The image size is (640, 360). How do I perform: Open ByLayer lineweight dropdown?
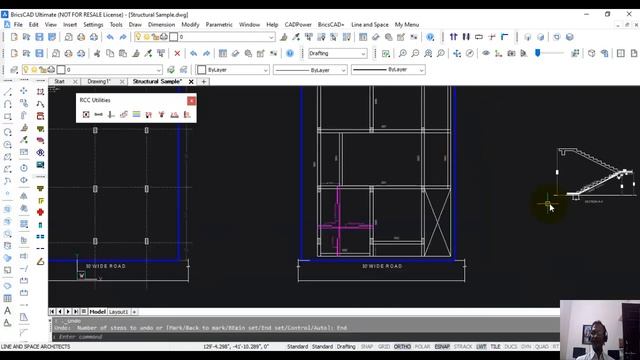click(388, 70)
